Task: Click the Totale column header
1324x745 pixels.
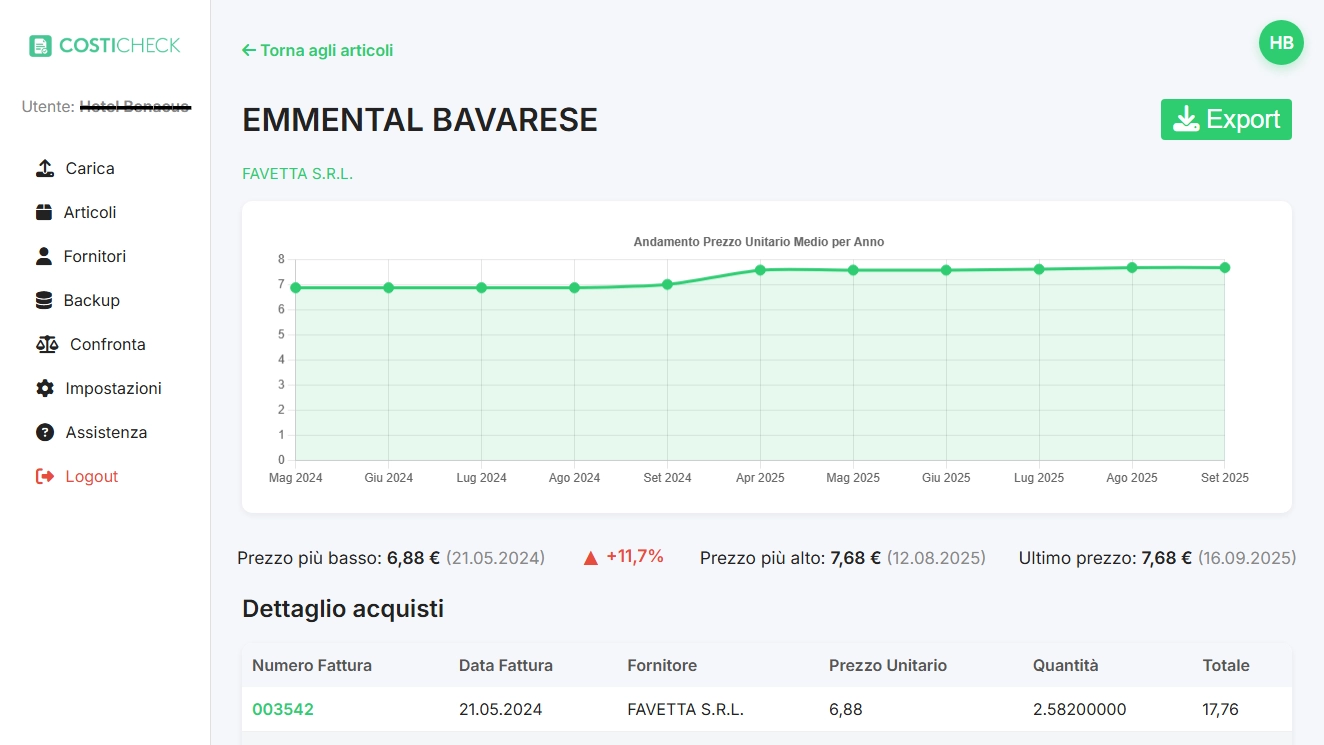Action: (1226, 665)
